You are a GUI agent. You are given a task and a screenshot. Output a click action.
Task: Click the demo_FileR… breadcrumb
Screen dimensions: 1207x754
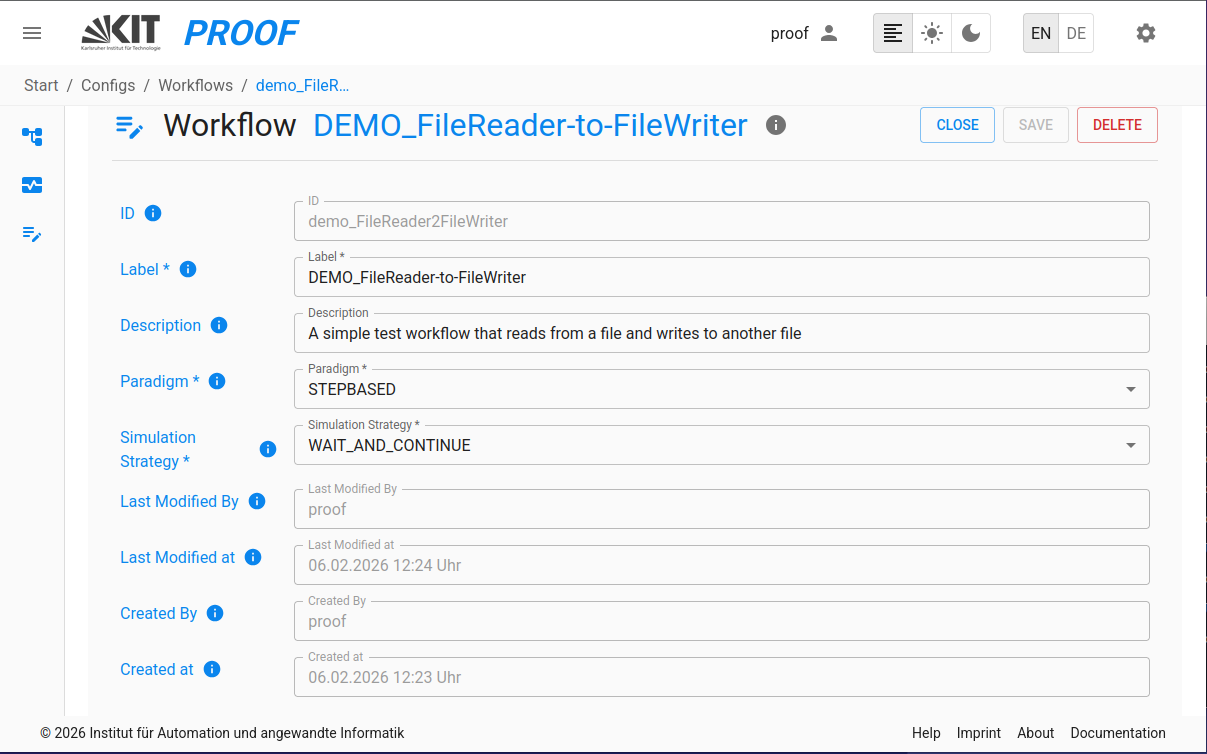click(x=302, y=85)
